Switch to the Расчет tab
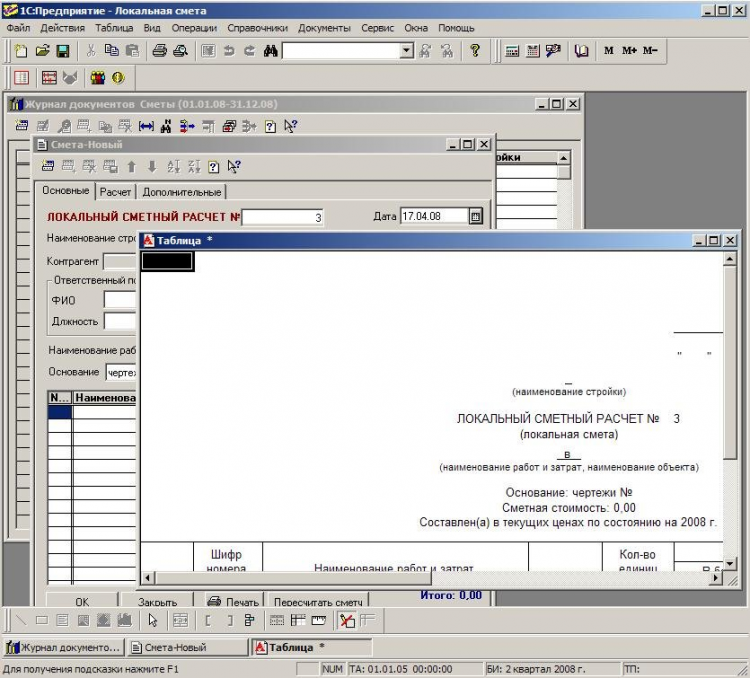Screen dimensions: 750x678 (115, 192)
